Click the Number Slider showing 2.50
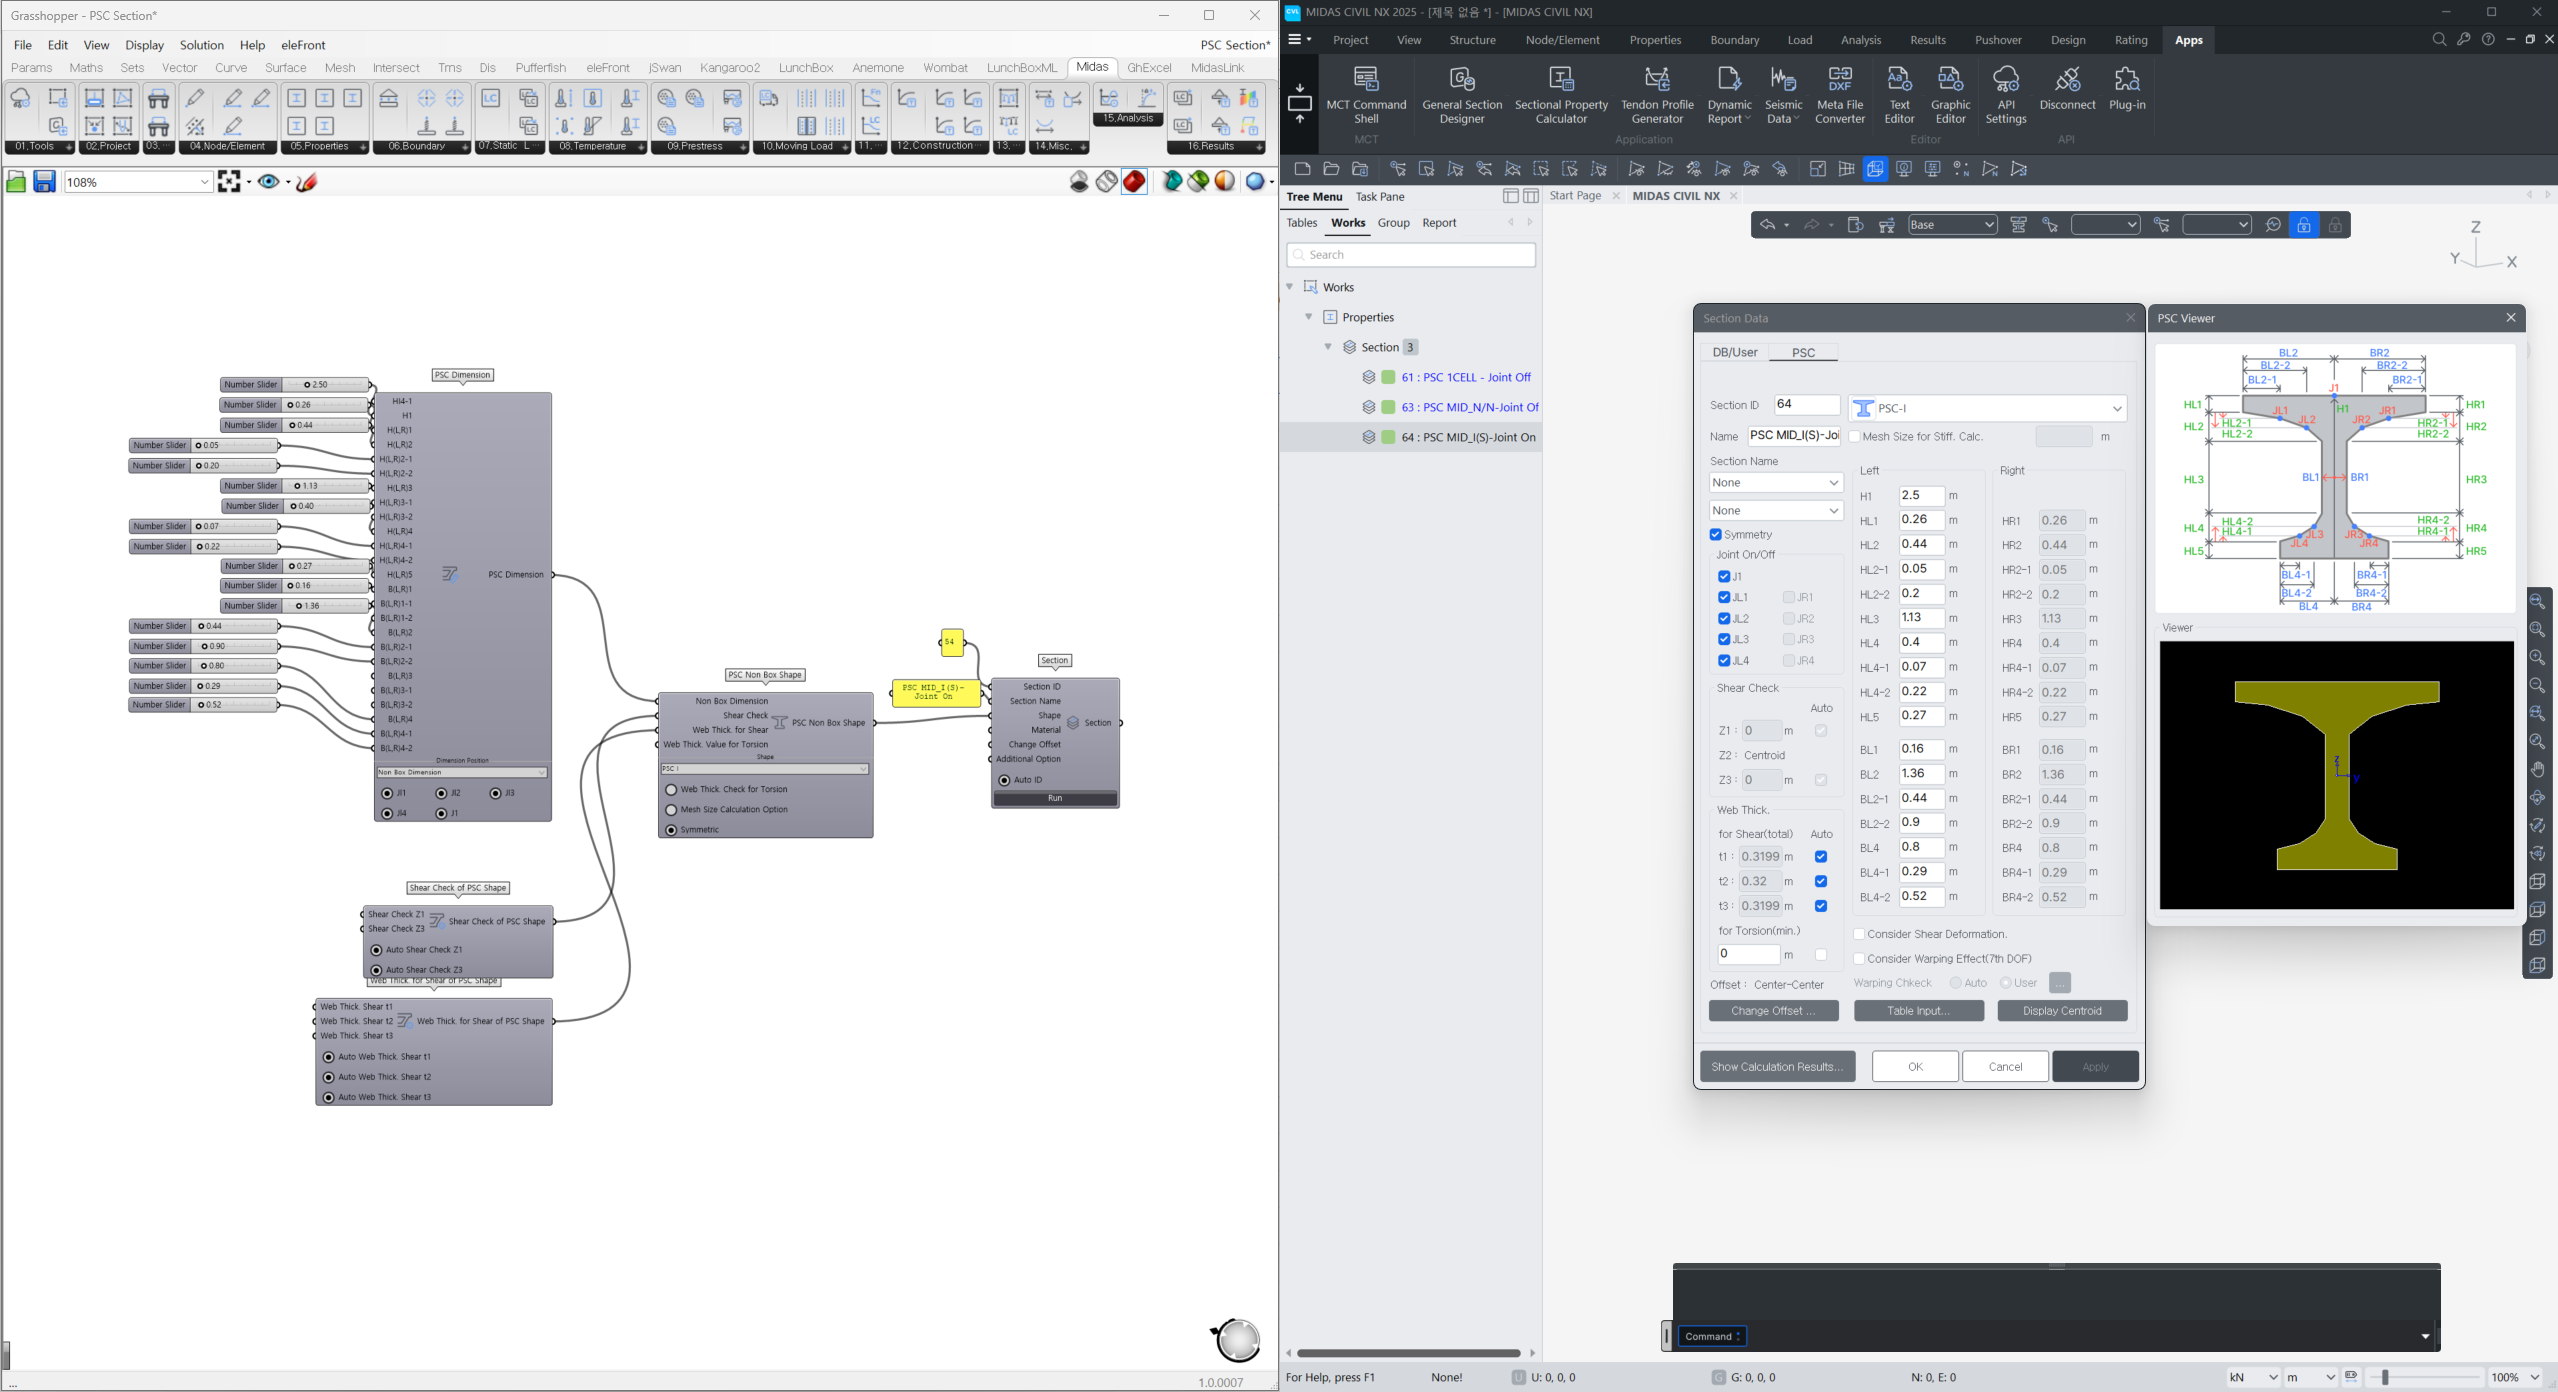 pyautogui.click(x=295, y=384)
